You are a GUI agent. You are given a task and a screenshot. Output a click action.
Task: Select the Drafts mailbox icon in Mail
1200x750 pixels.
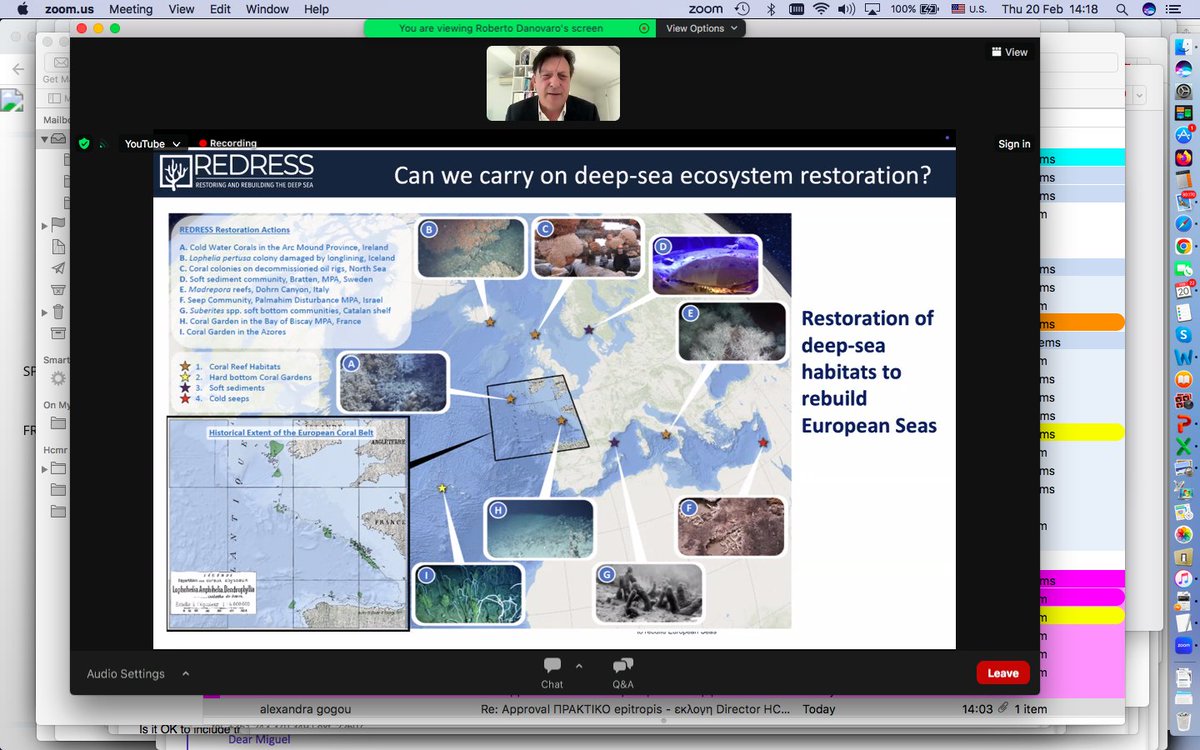point(58,246)
